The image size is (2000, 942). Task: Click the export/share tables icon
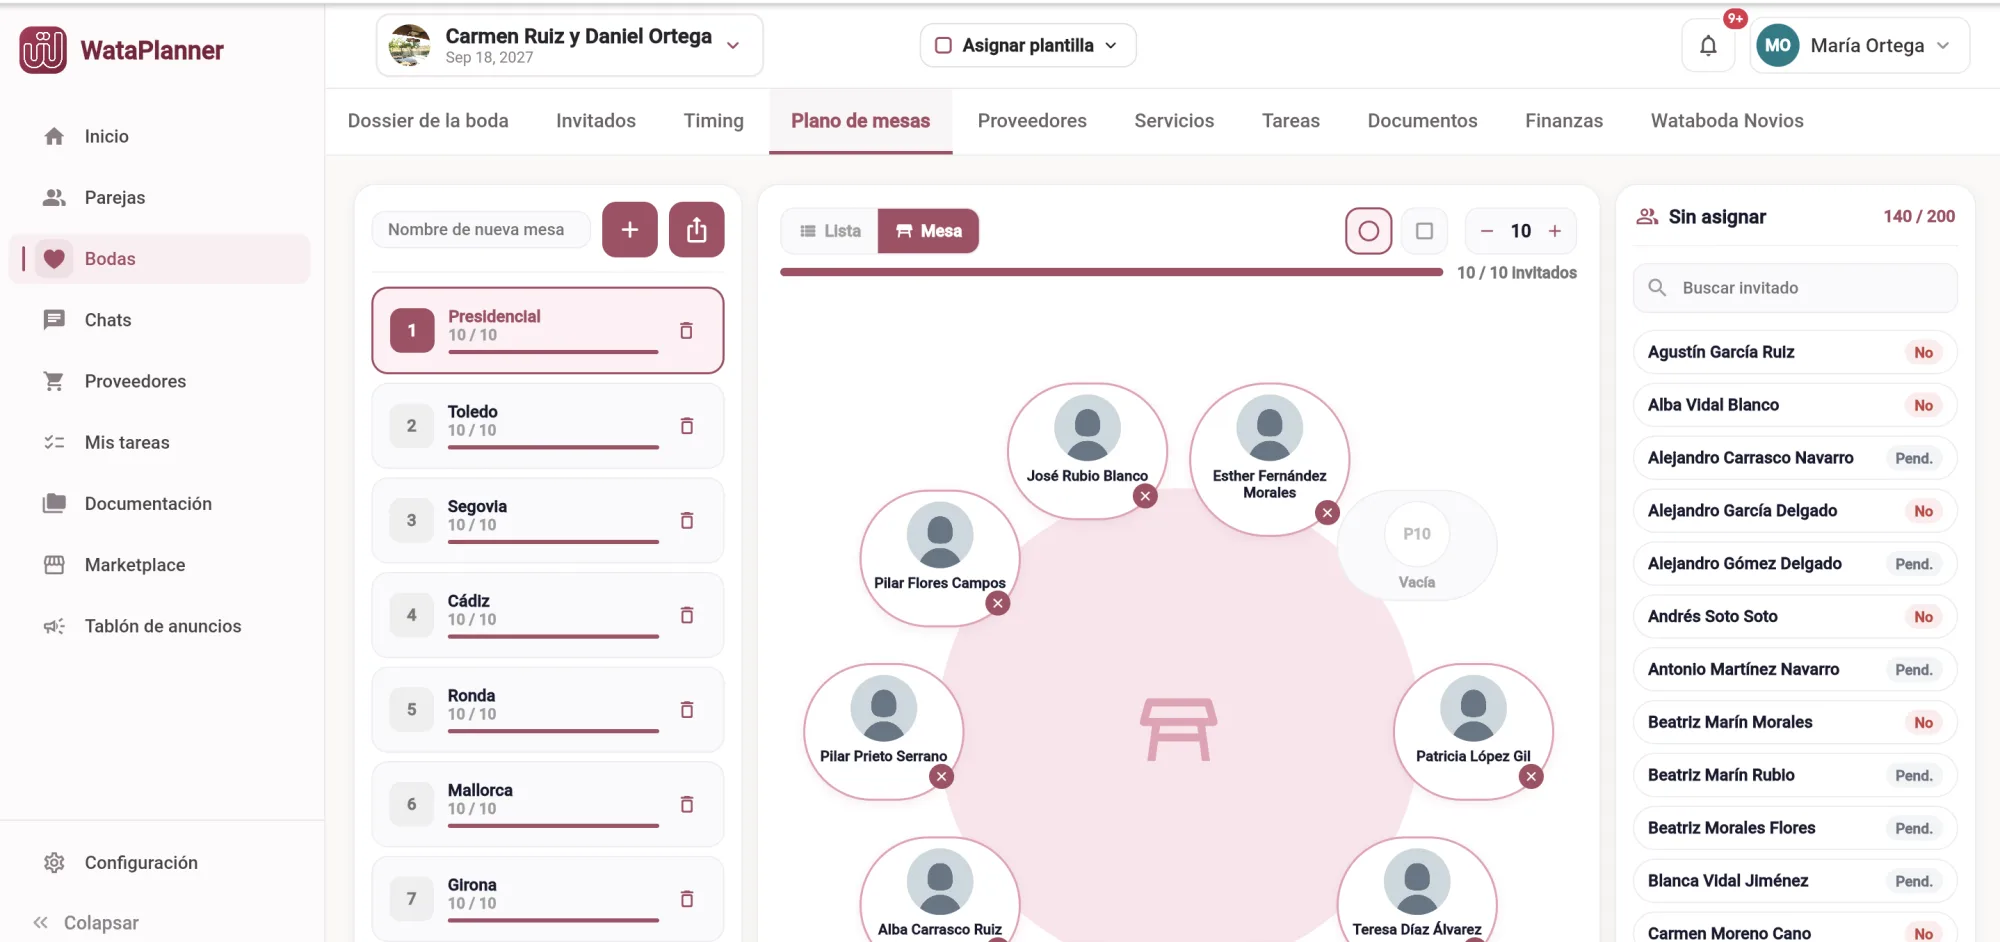[697, 230]
